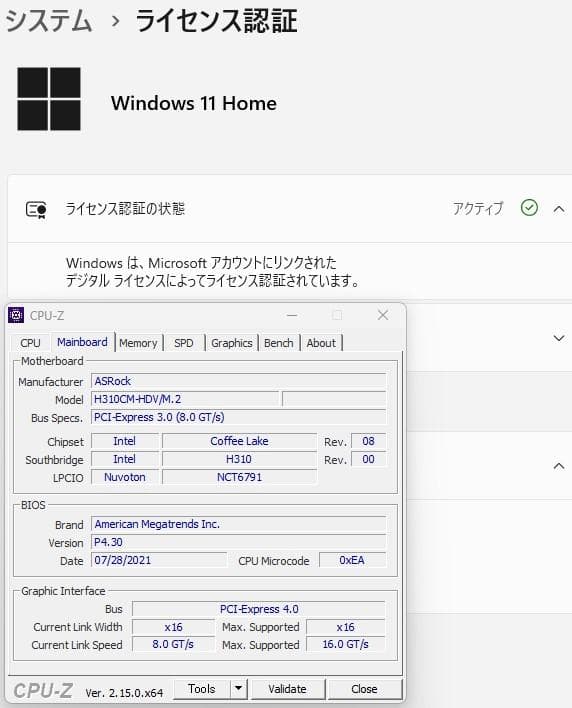The width and height of the screenshot is (572, 708).
Task: Click the Nuvoton LPCIO vendor field
Action: click(125, 477)
